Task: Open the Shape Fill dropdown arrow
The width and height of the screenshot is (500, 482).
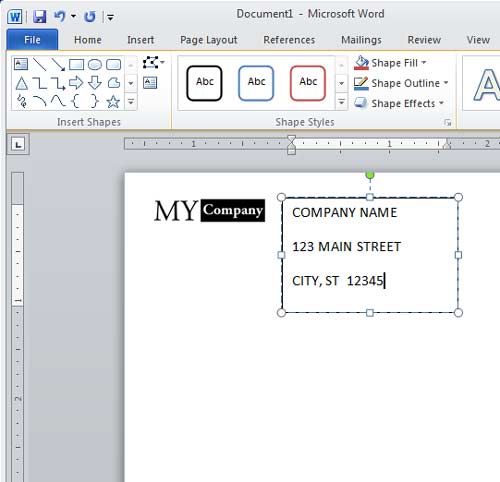Action: point(424,62)
